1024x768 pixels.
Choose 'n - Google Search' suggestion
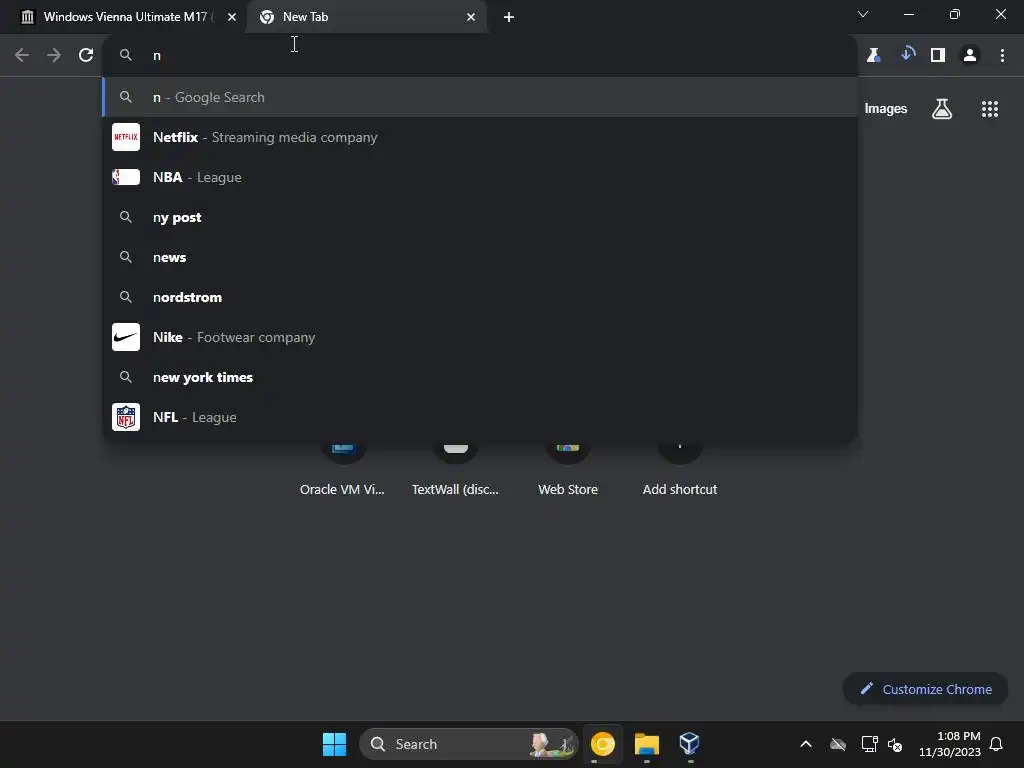click(480, 97)
